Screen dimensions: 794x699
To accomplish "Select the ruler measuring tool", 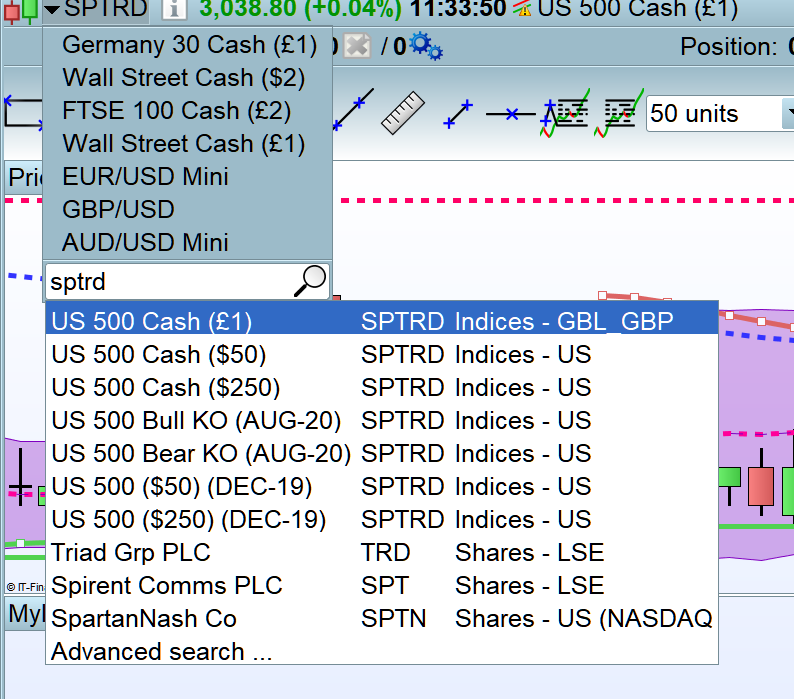I will pos(403,112).
